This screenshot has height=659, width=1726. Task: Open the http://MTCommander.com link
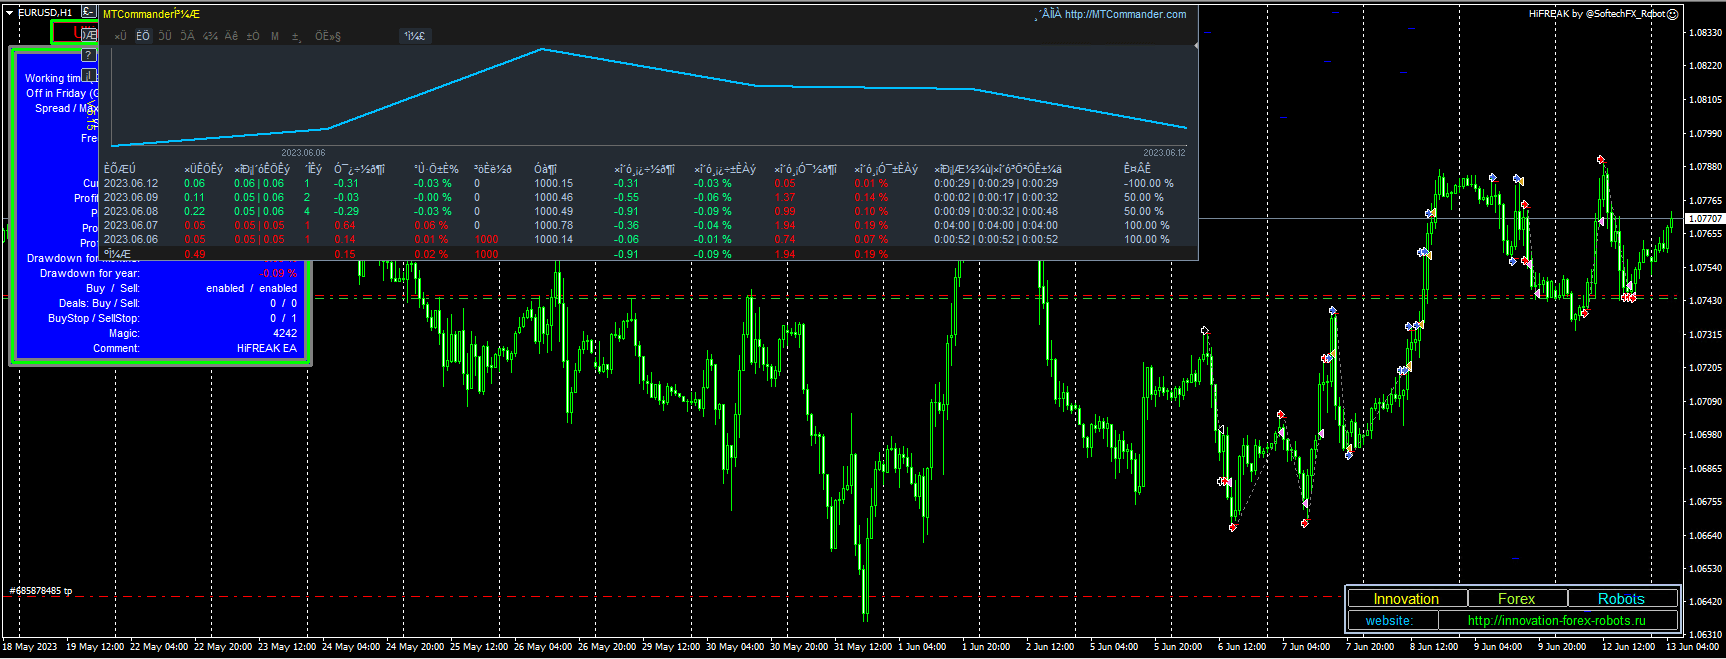(x=1125, y=14)
